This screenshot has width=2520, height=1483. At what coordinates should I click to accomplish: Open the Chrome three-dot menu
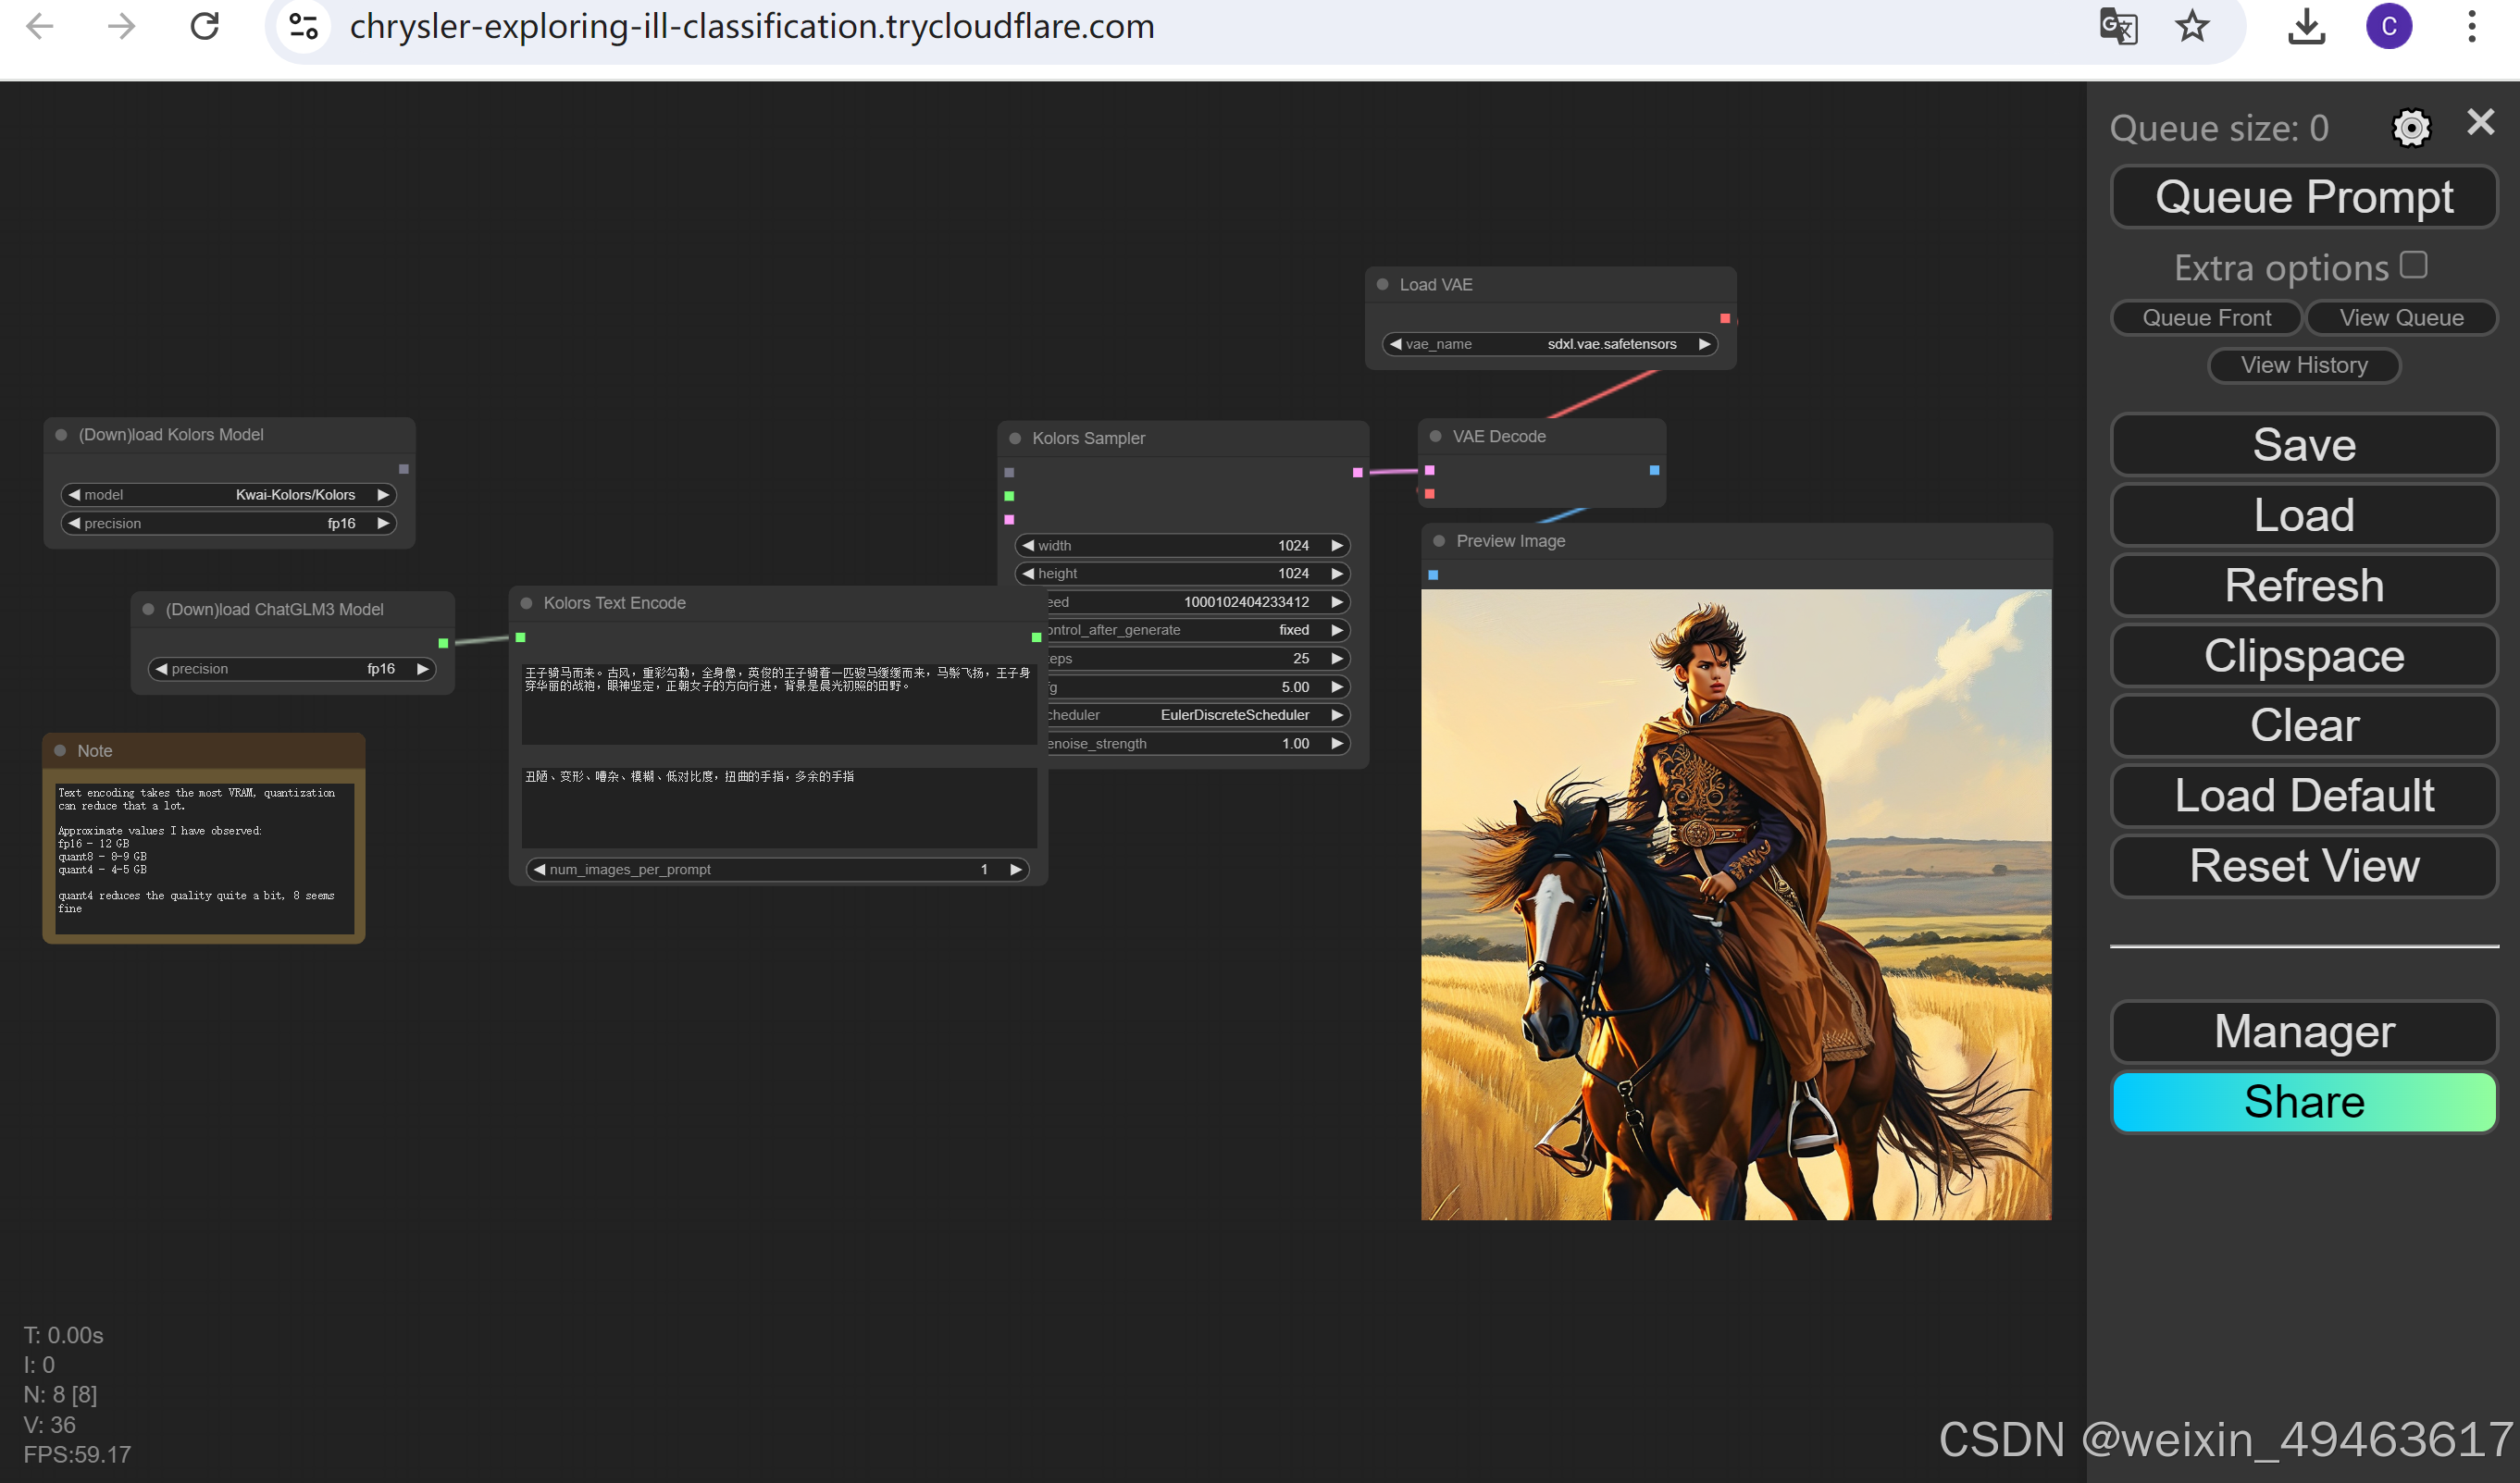(2471, 26)
